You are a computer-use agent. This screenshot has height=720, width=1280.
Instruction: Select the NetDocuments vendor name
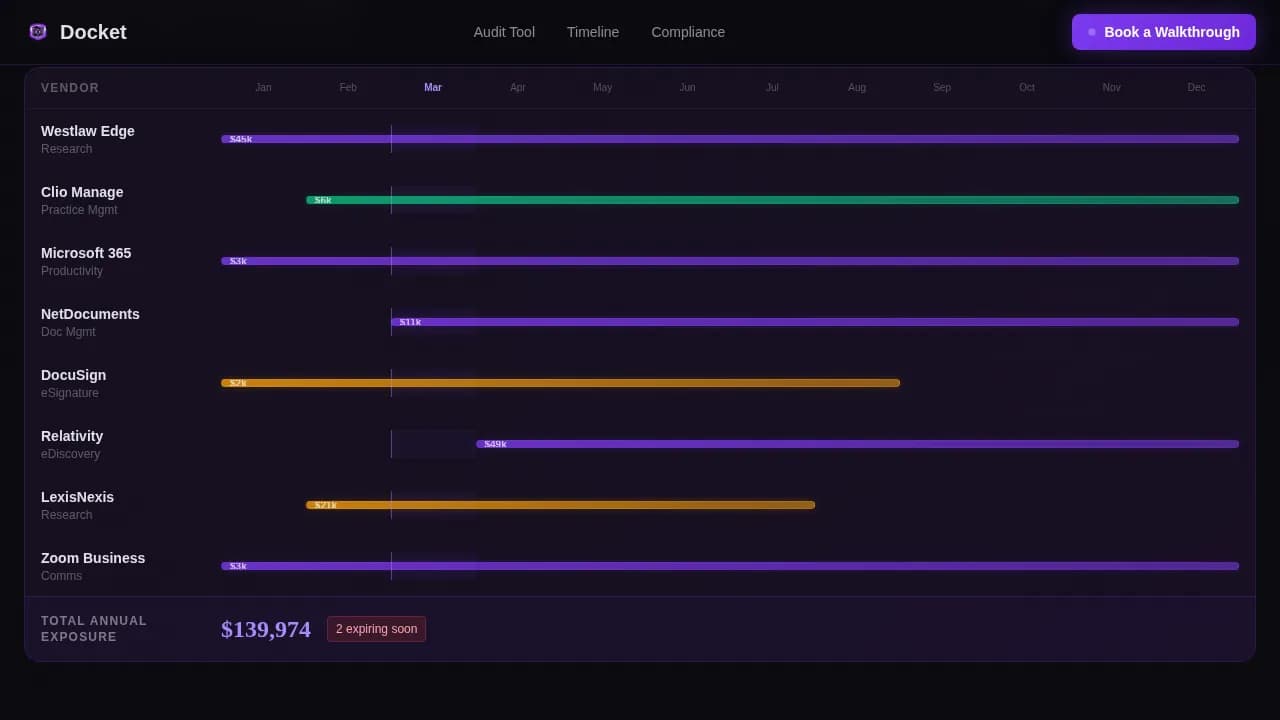[x=90, y=314]
